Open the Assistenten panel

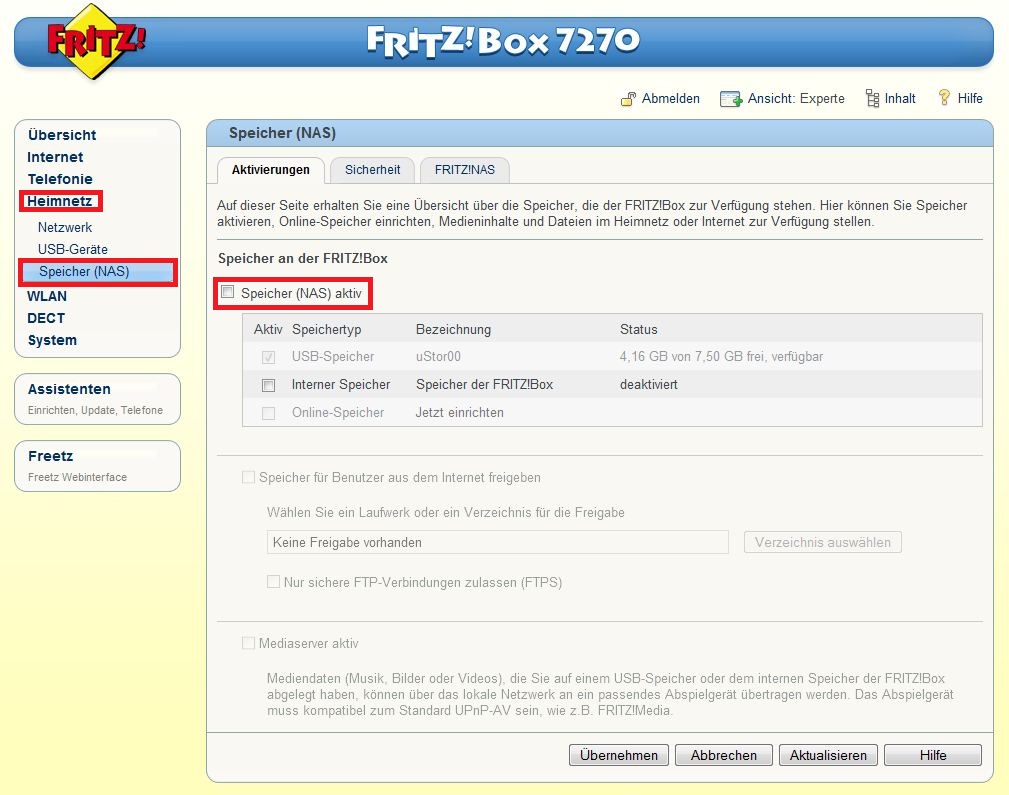pos(69,389)
